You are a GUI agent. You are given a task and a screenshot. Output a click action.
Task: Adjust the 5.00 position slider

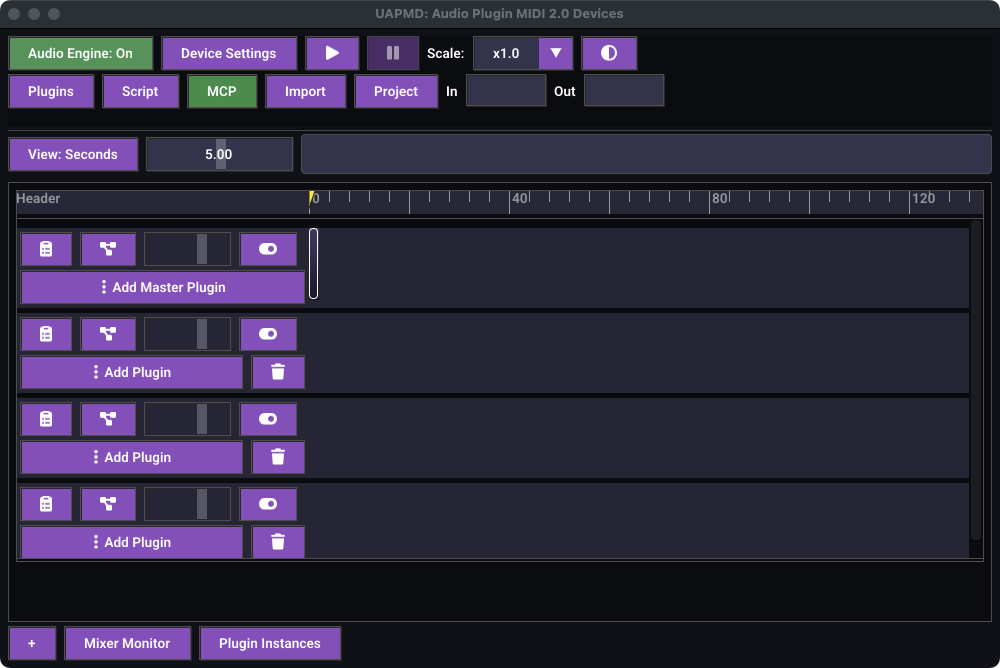[x=219, y=154]
